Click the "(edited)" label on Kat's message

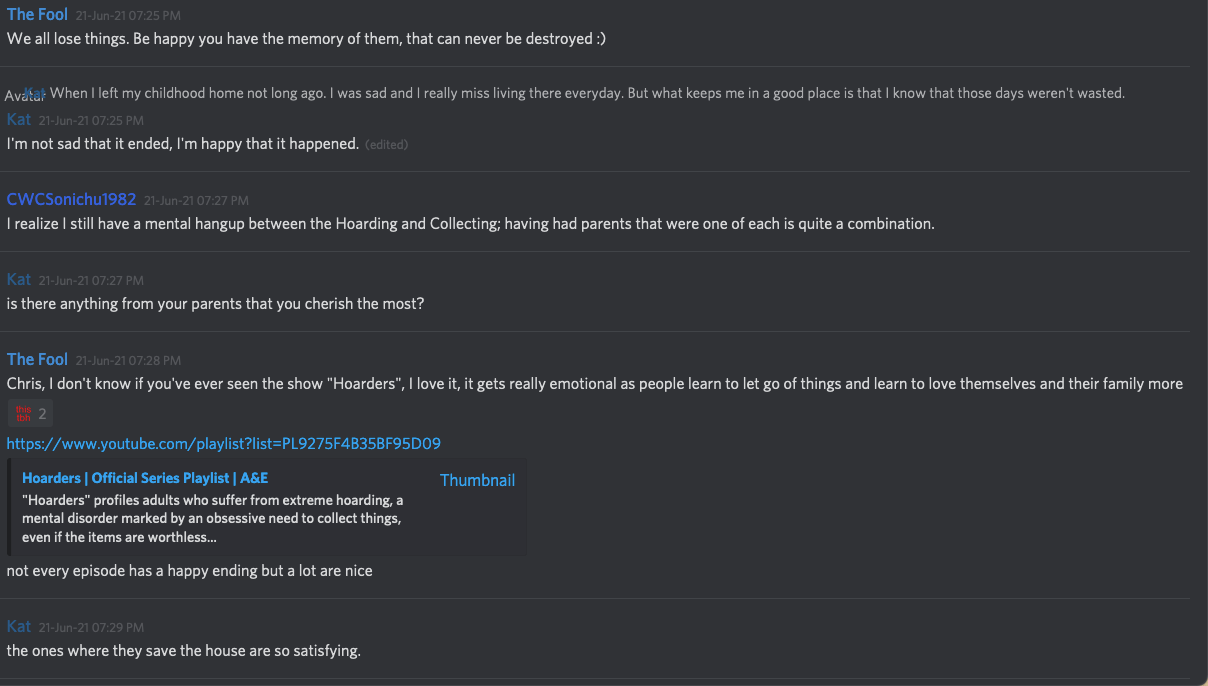[x=386, y=144]
